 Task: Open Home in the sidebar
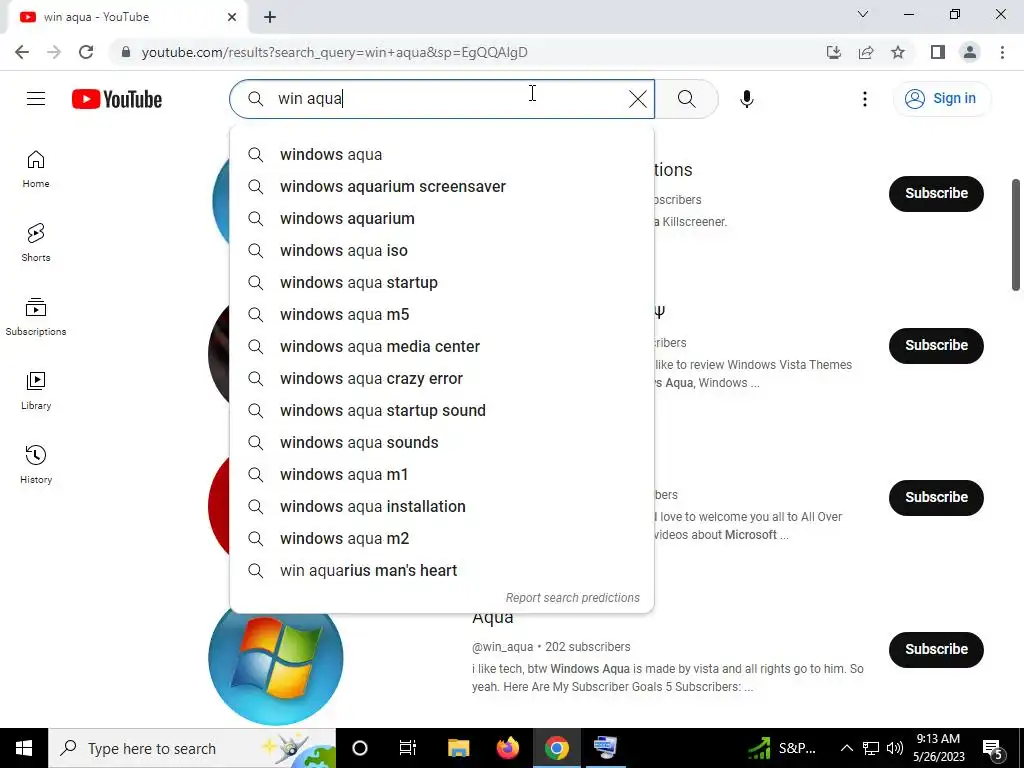point(36,169)
